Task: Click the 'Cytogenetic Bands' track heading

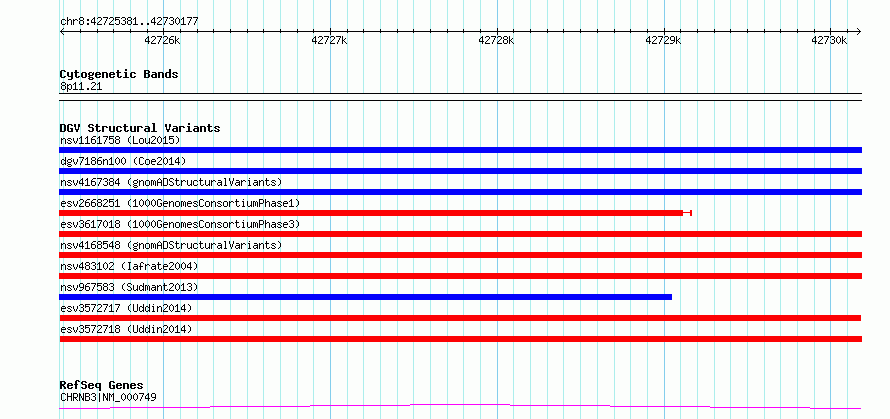Action: click(x=119, y=74)
